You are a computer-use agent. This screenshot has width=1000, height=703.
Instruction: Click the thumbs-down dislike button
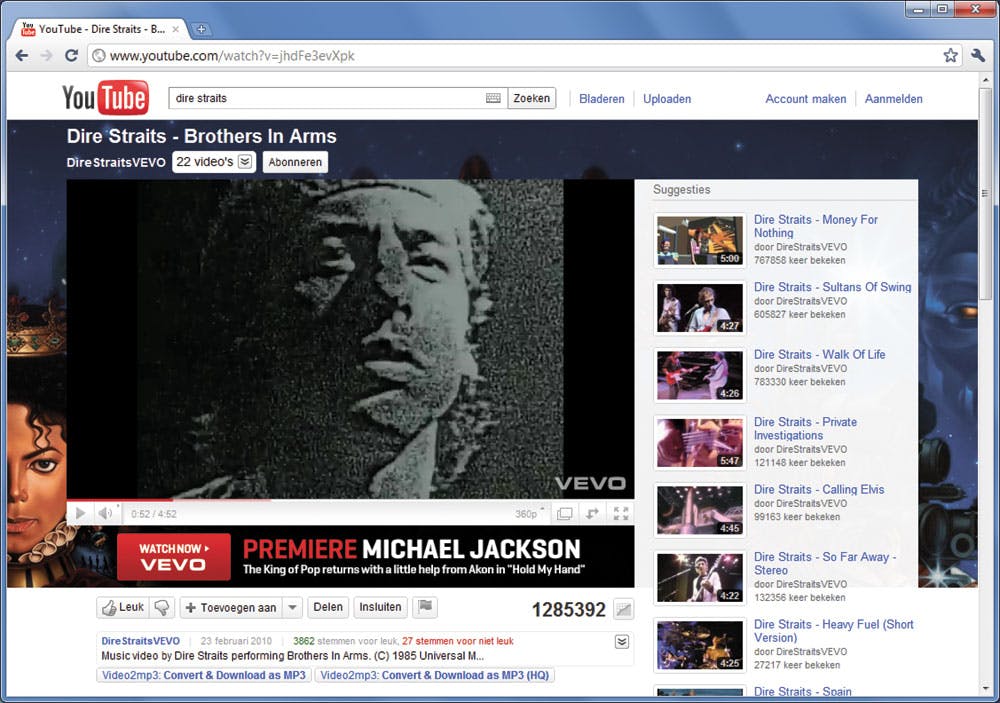pos(162,607)
